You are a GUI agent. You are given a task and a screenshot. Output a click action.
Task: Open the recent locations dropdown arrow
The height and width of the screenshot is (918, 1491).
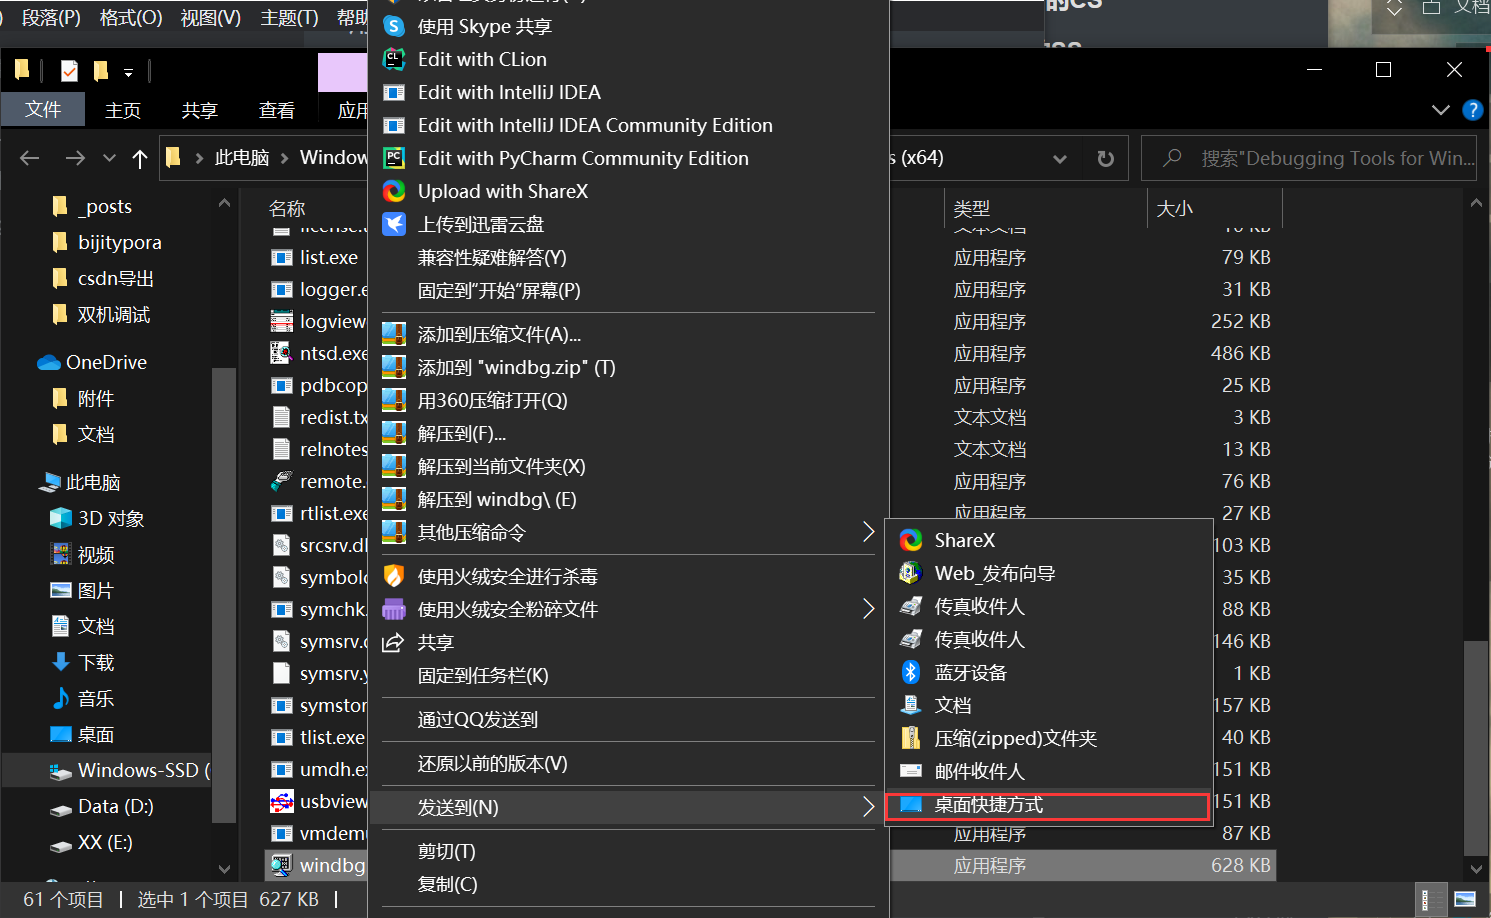click(110, 158)
